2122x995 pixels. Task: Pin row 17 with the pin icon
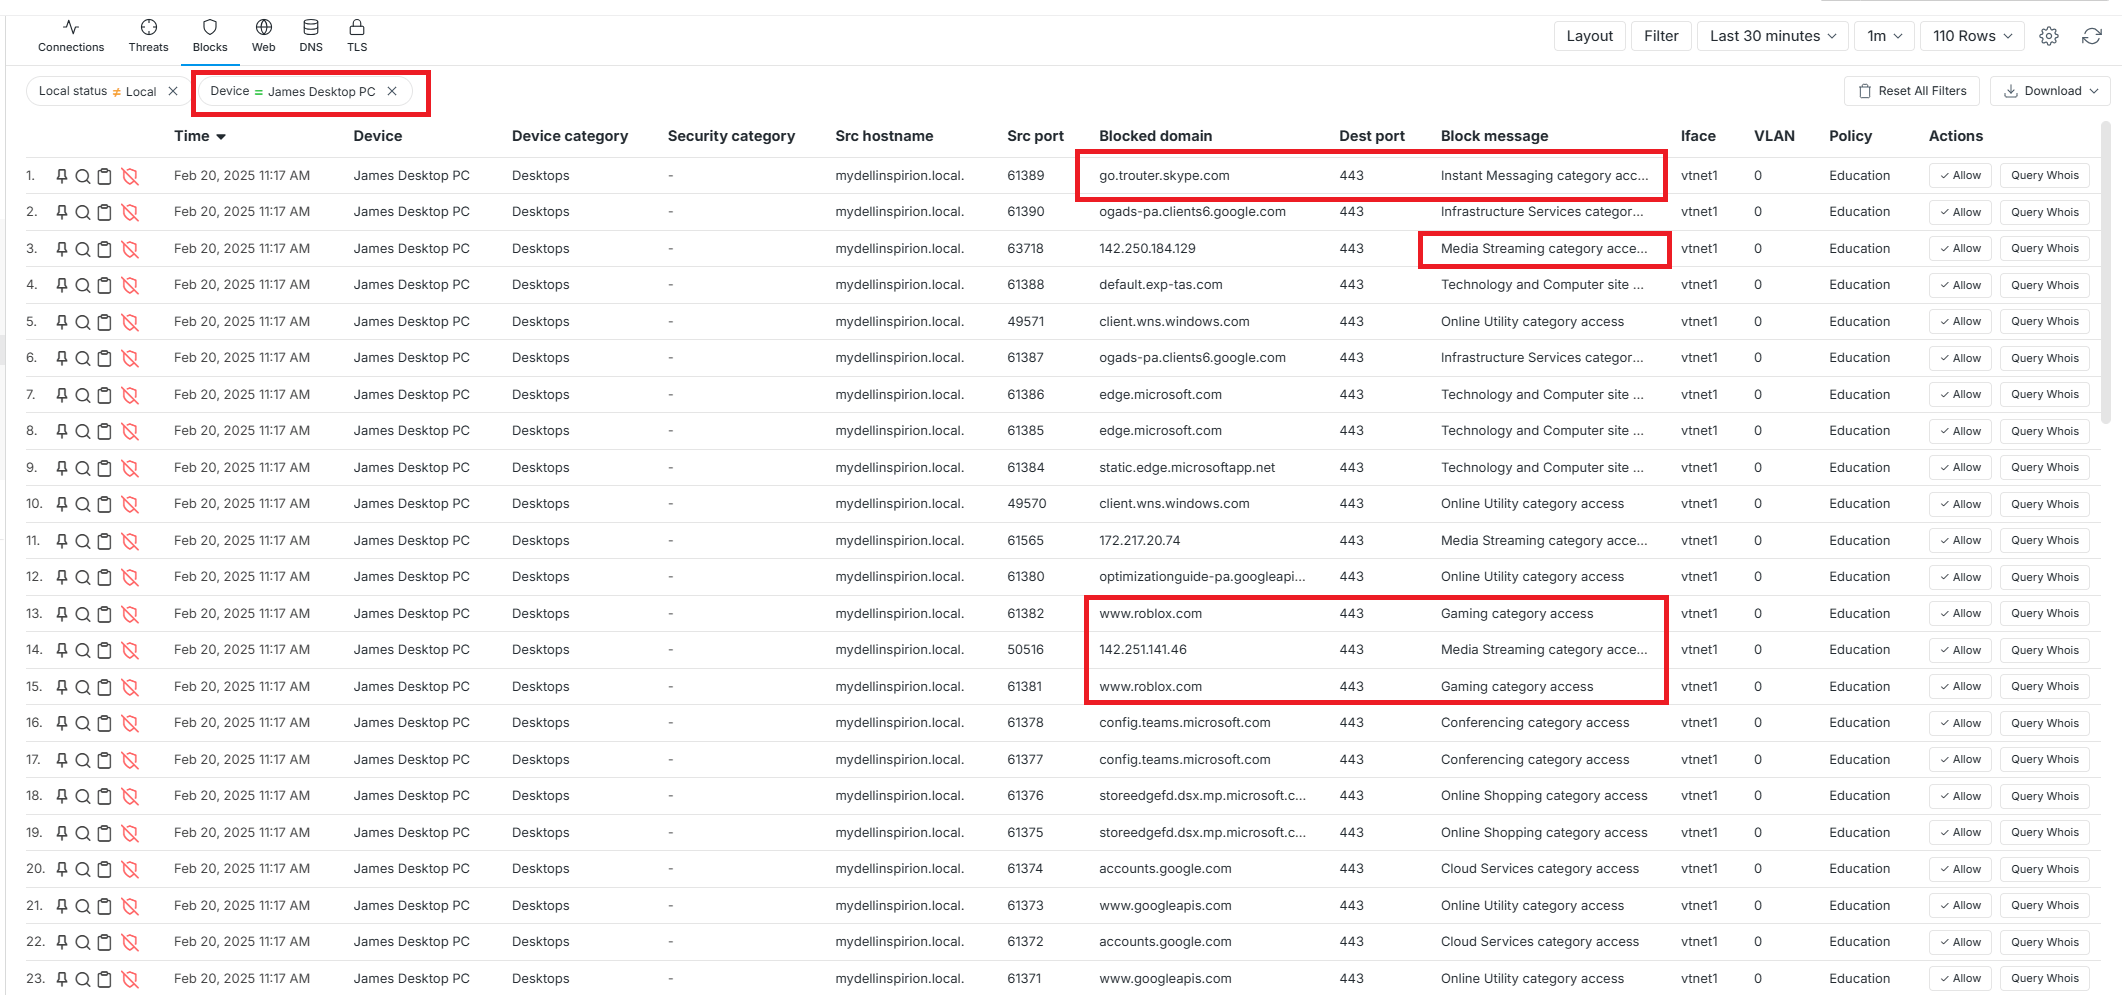[62, 760]
